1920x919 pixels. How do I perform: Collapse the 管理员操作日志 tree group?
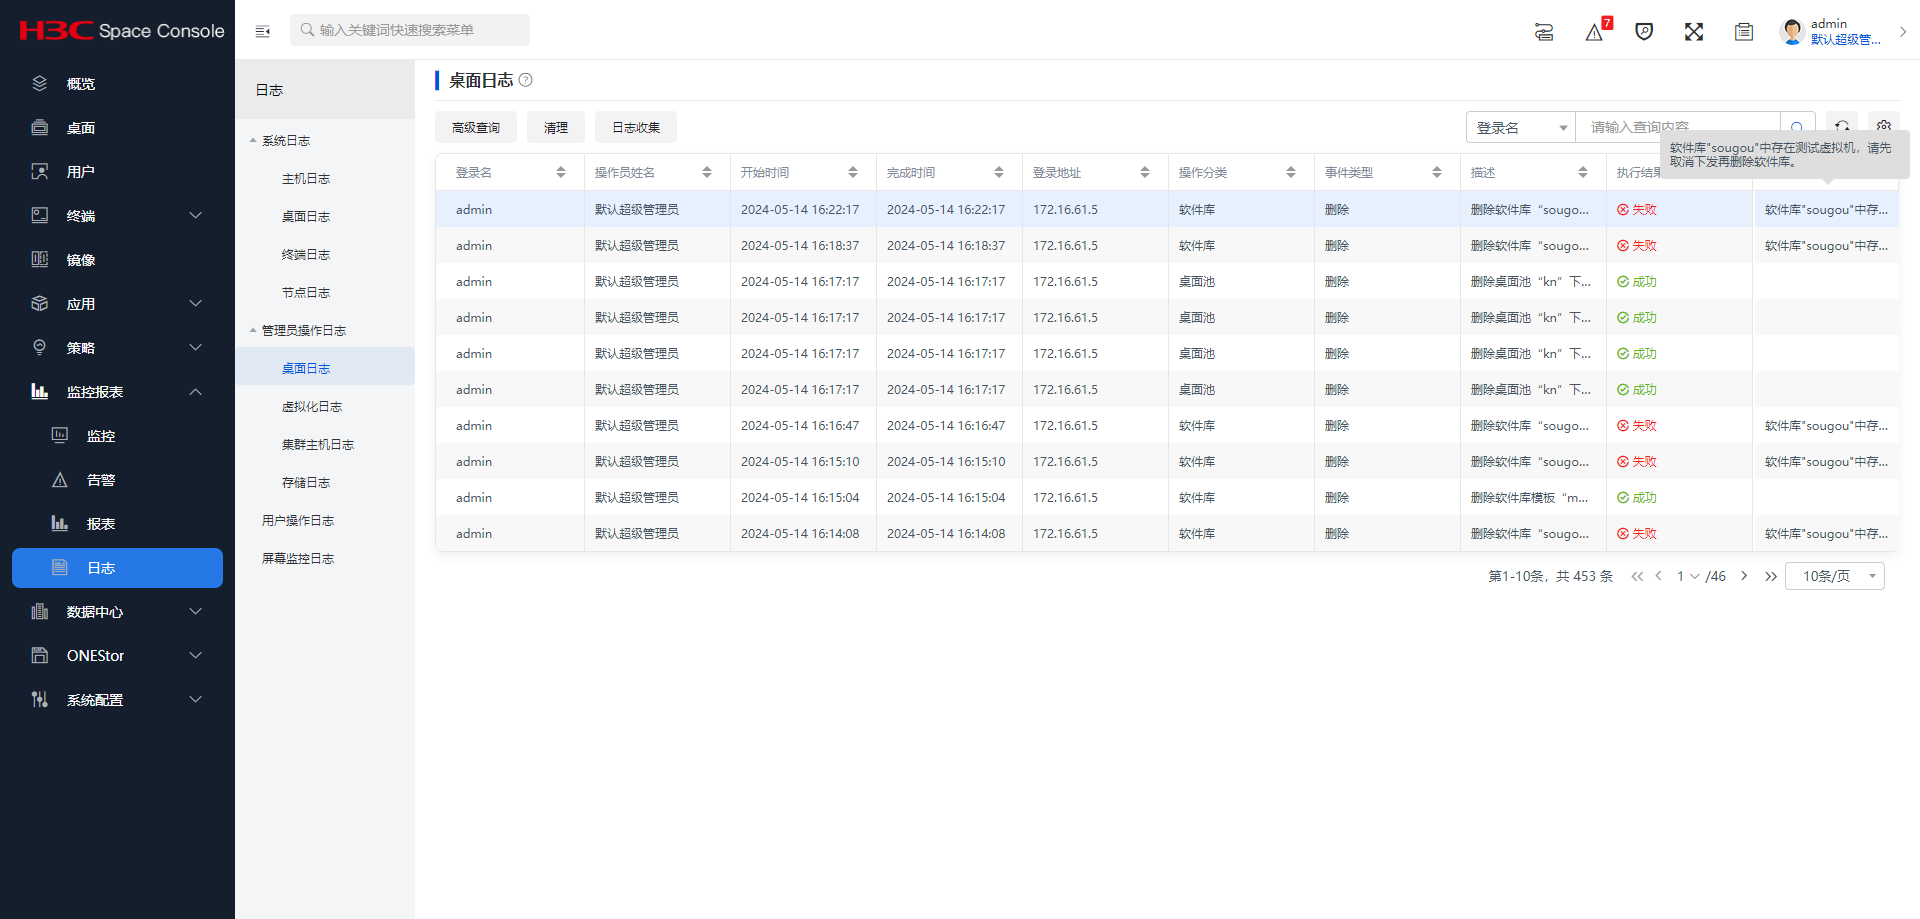coord(253,331)
